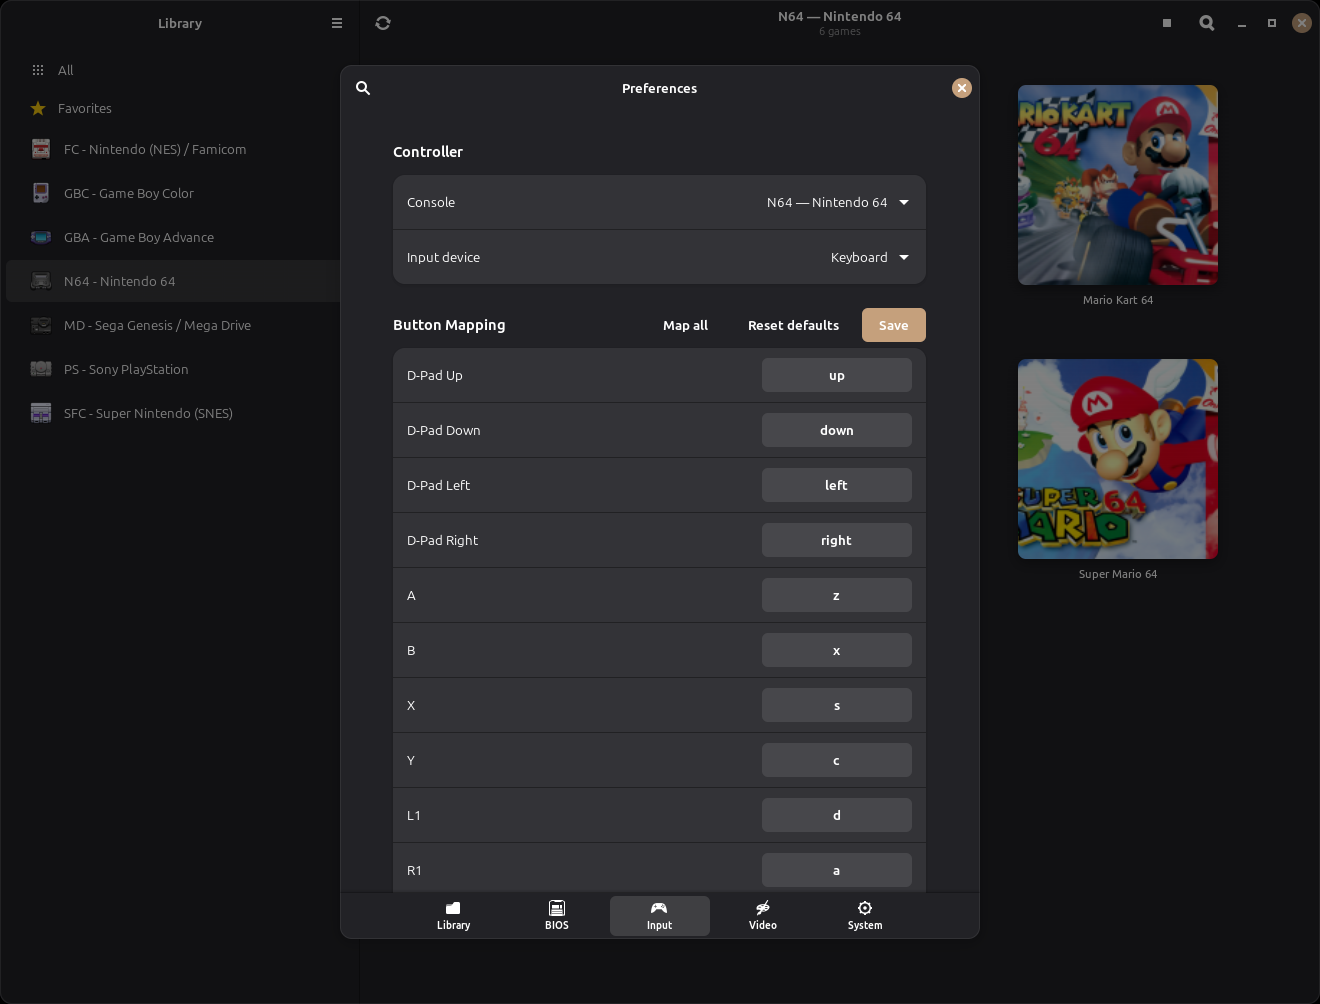
Task: Remap D-Pad Left key 'left'
Action: click(837, 485)
